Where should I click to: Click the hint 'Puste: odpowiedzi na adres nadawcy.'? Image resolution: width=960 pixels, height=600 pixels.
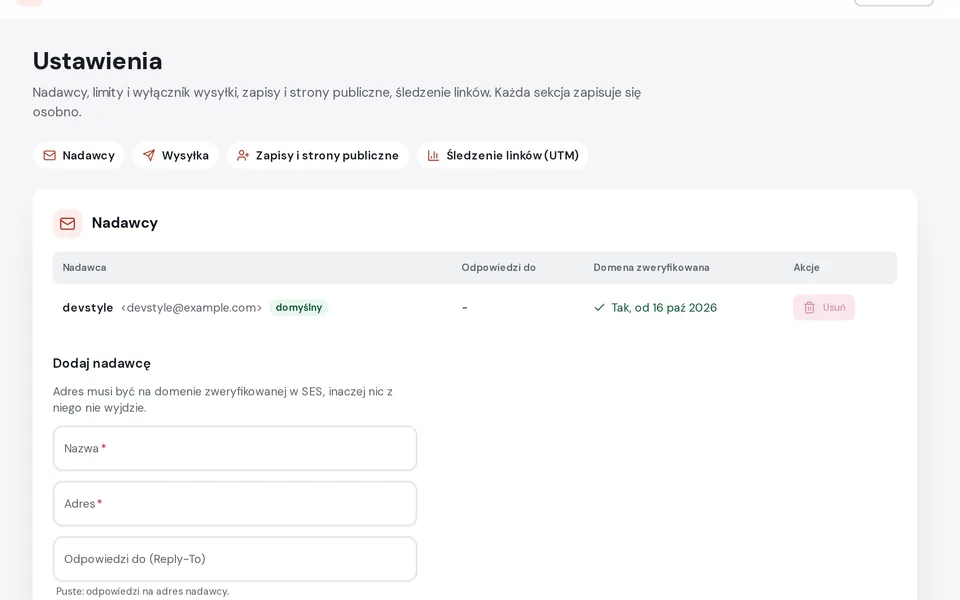point(143,591)
